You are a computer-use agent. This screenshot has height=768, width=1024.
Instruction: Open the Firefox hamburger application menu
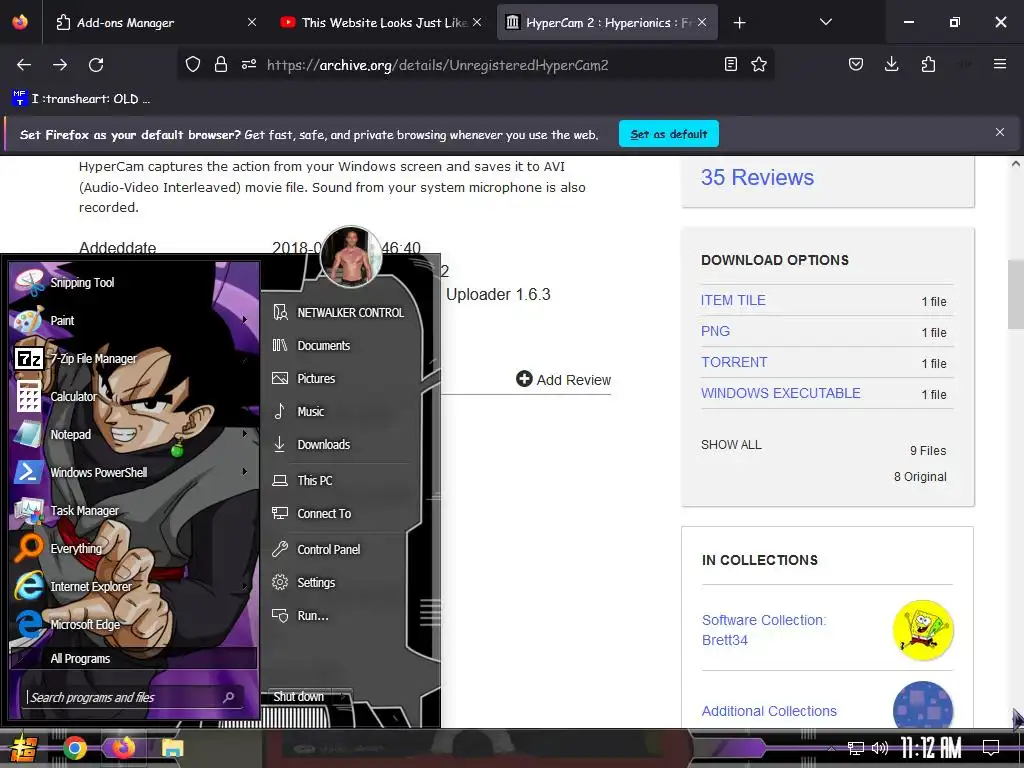click(x=1000, y=64)
